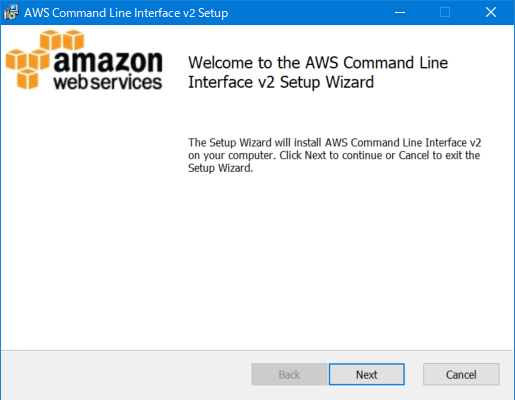515x400 pixels.
Task: Click the 'Welcome to the AWS Command Line' heading
Action: pos(318,63)
